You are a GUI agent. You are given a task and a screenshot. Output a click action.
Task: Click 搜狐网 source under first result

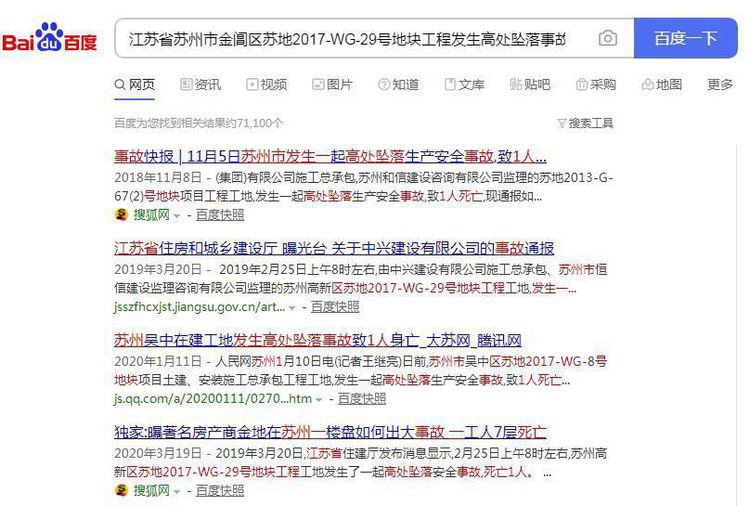pyautogui.click(x=151, y=215)
